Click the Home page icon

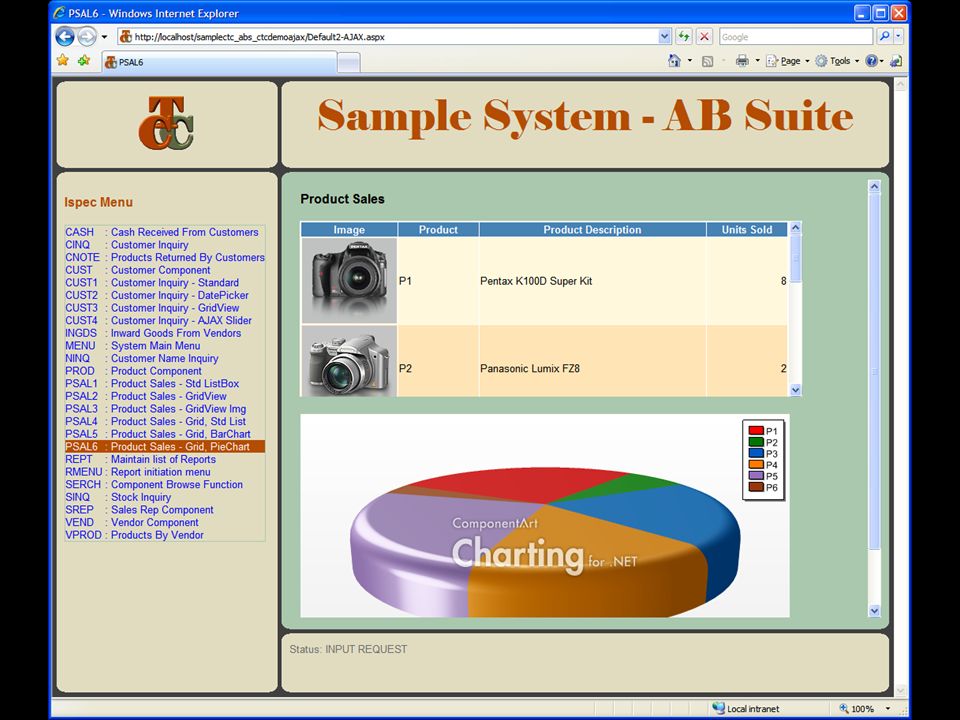pos(674,61)
